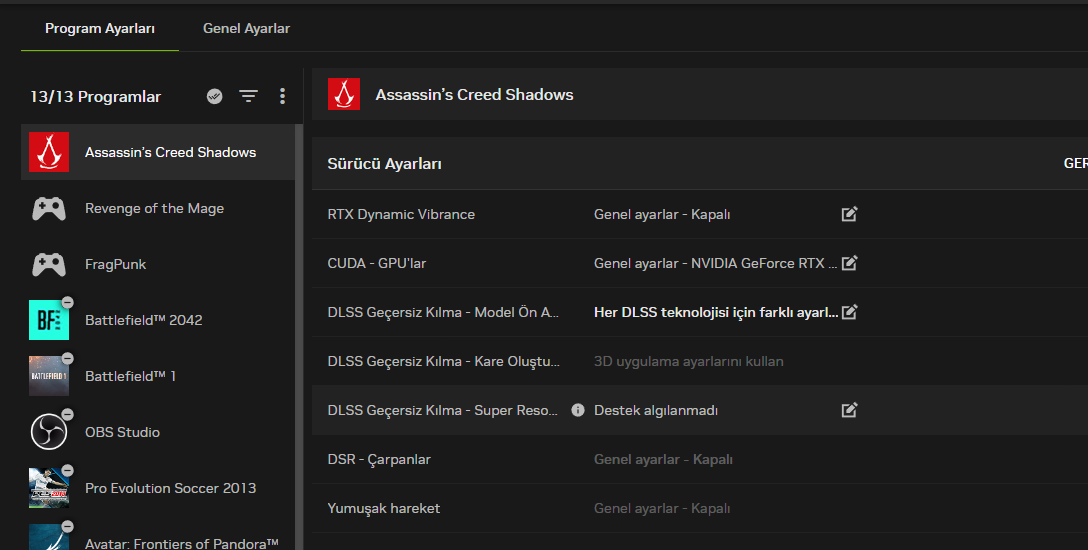The image size is (1088, 550).
Task: Edit the CUDA - GPU'lar setting
Action: (849, 263)
